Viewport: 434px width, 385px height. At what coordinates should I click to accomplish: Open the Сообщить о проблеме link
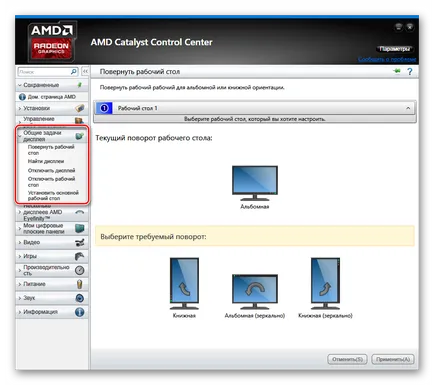click(x=387, y=59)
